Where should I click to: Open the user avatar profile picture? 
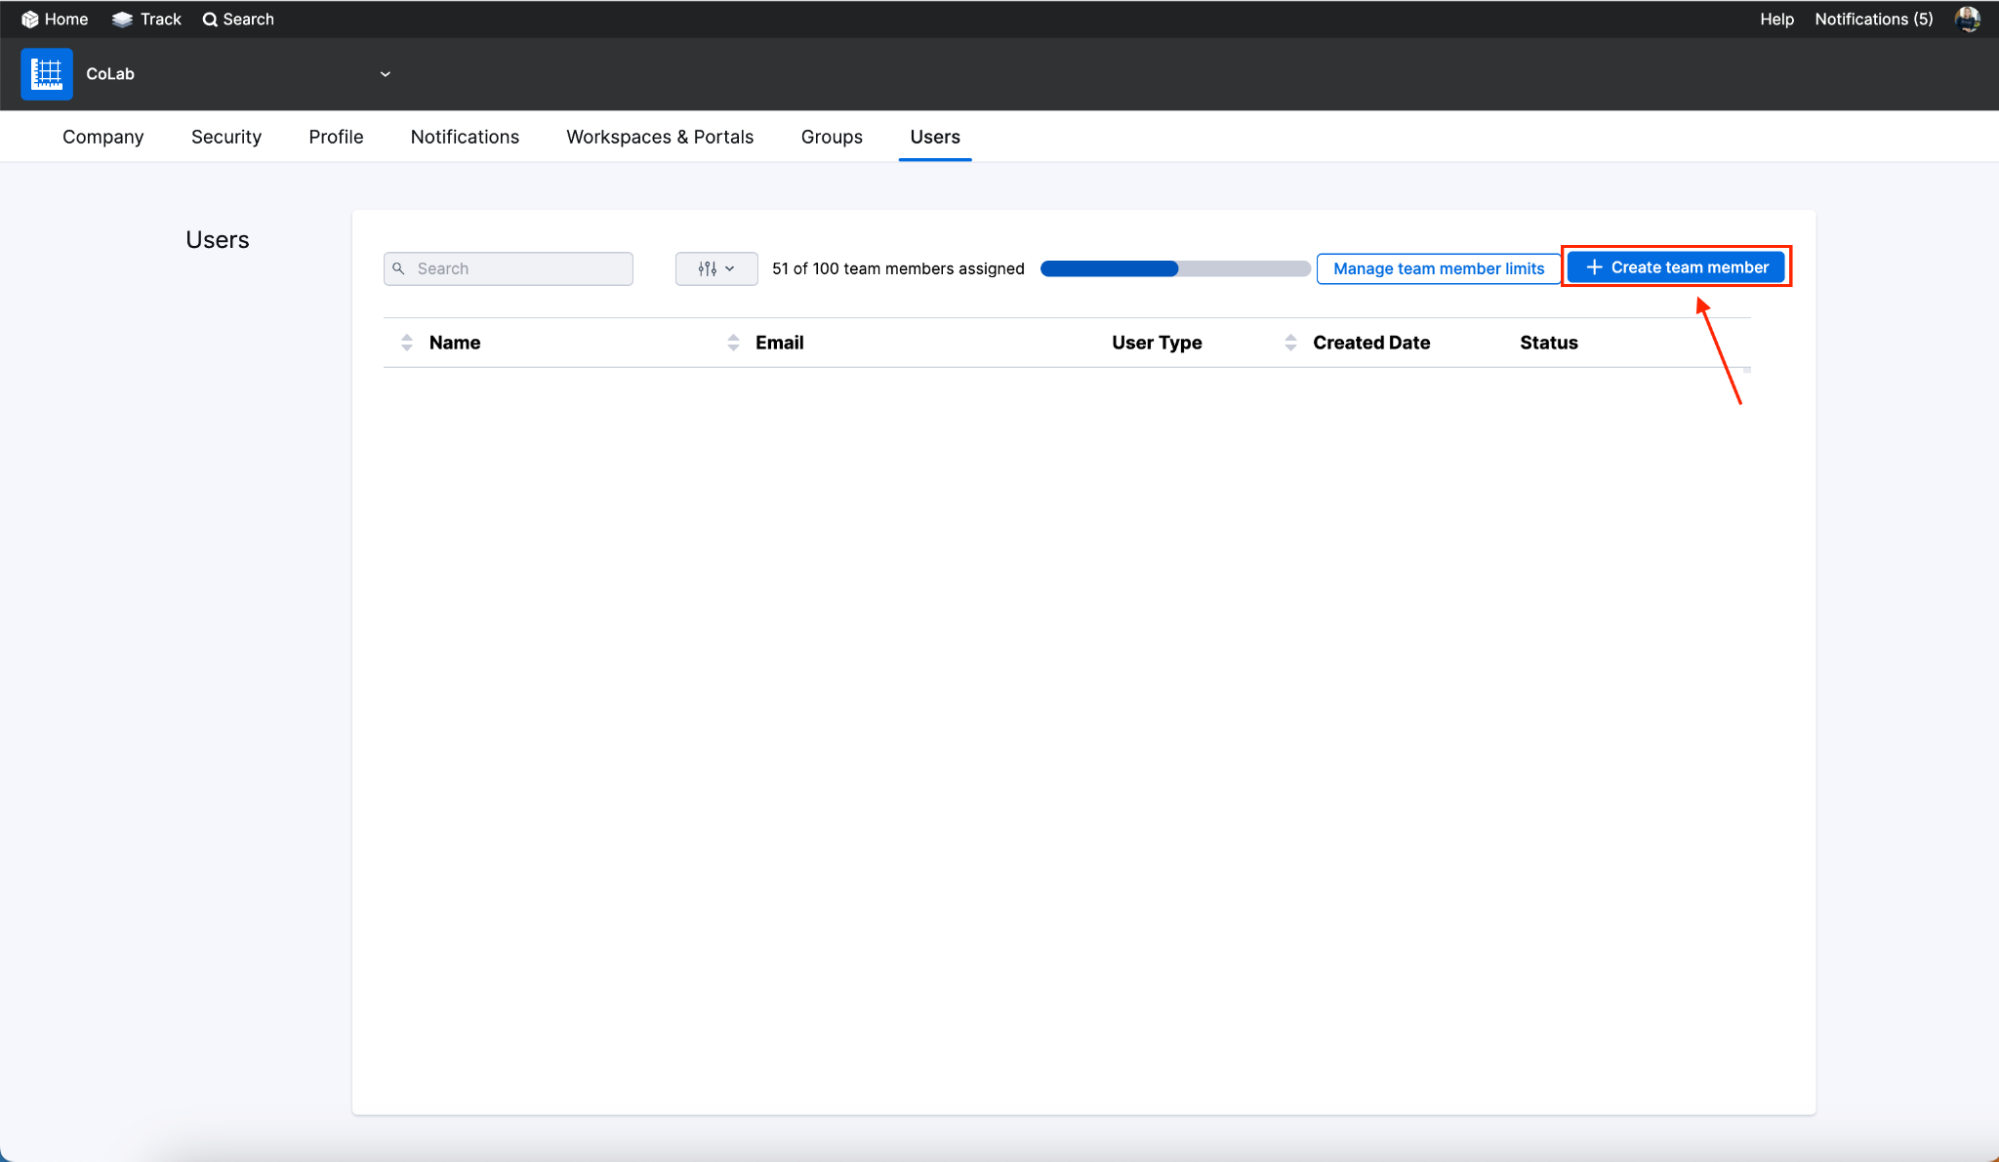[x=1967, y=19]
